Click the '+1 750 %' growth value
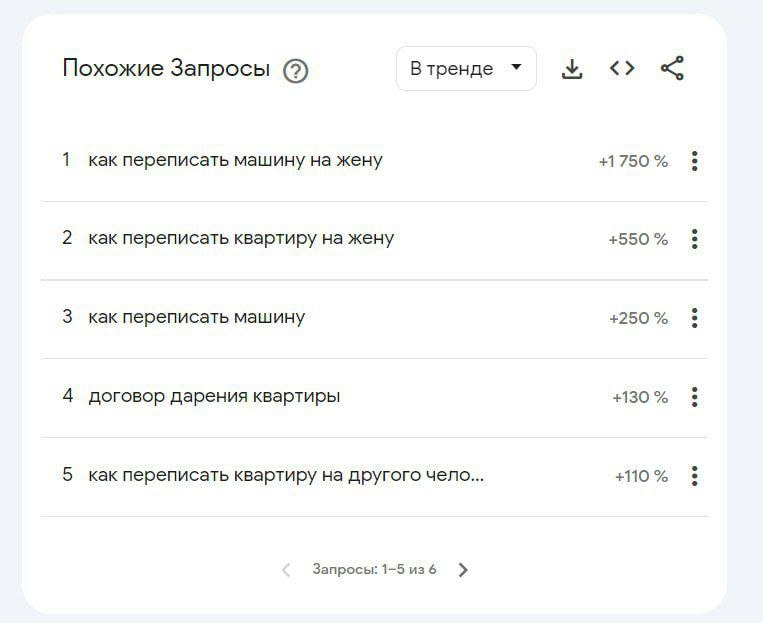Viewport: 763px width, 623px height. 633,161
